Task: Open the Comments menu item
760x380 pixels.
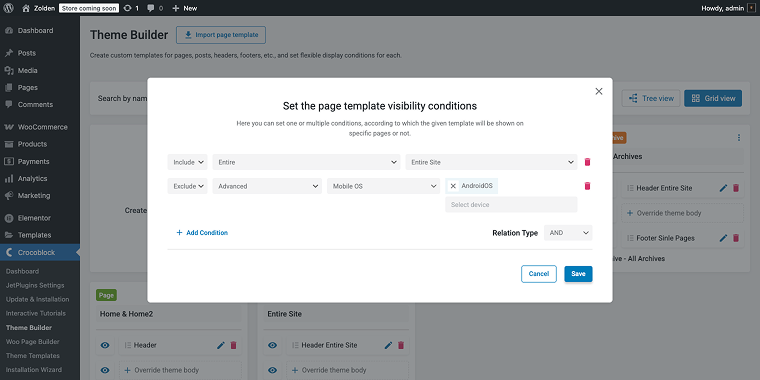Action: [35, 104]
